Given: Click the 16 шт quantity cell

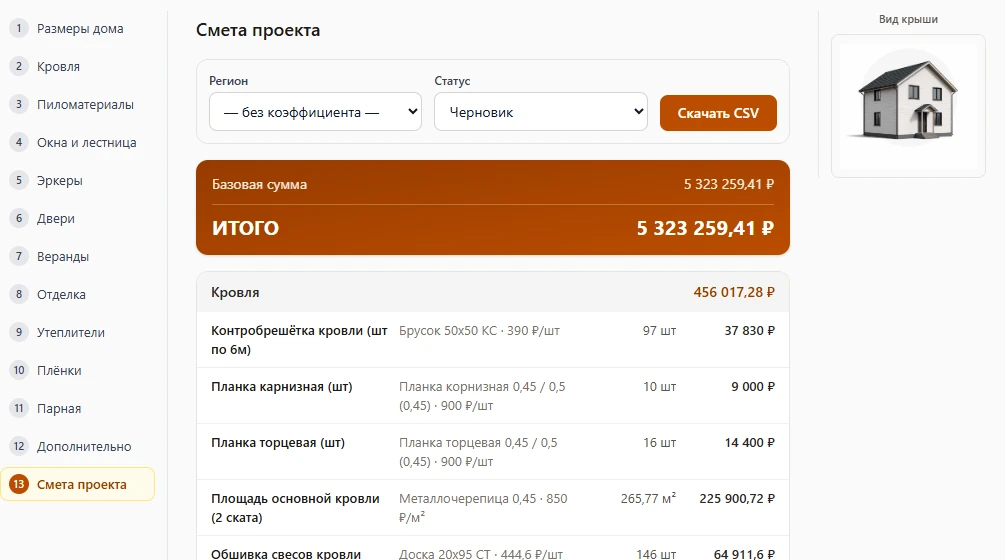Looking at the screenshot, I should pyautogui.click(x=660, y=443).
